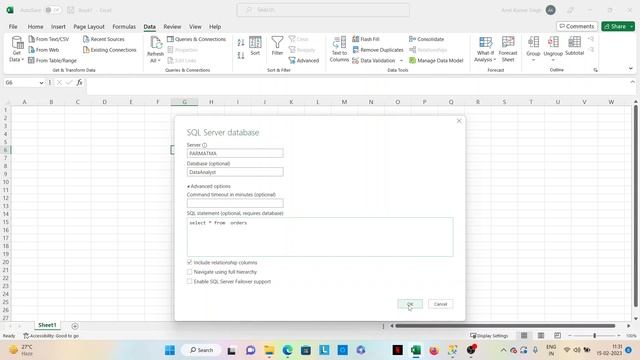Open Existing Connections
This screenshot has width=640, height=360.
pyautogui.click(x=109, y=50)
